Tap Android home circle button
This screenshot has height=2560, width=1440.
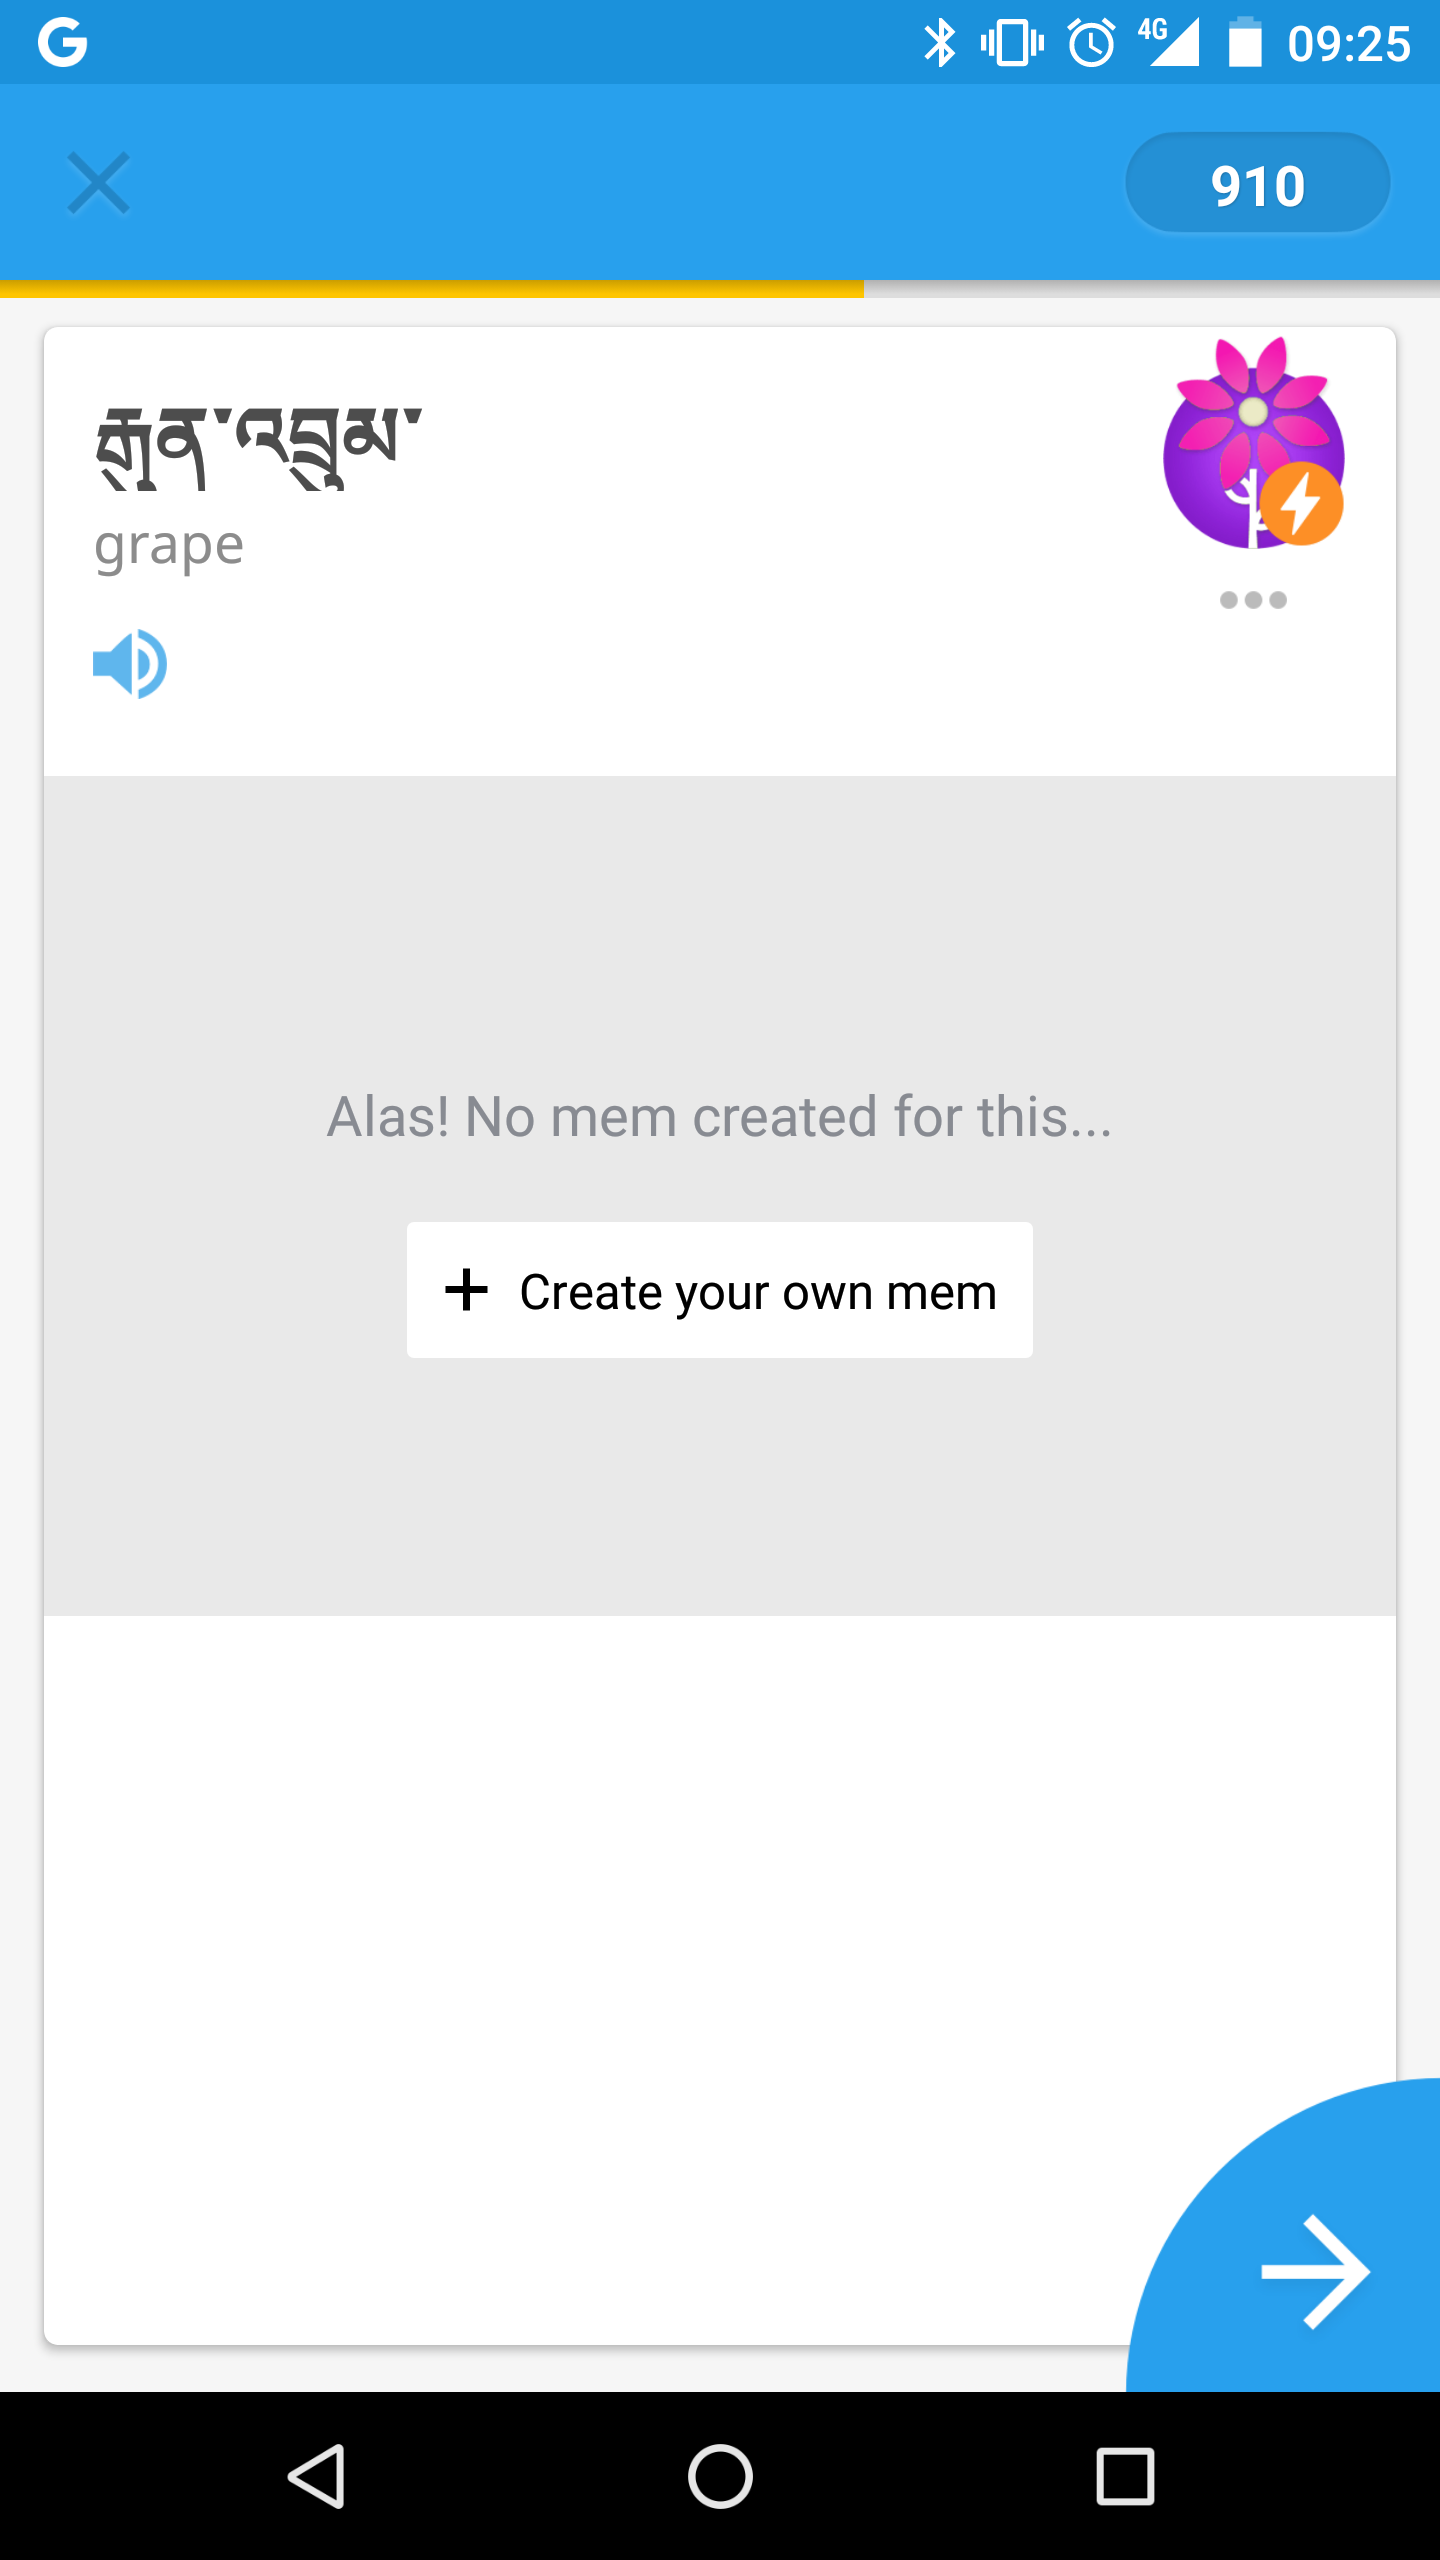720,2476
